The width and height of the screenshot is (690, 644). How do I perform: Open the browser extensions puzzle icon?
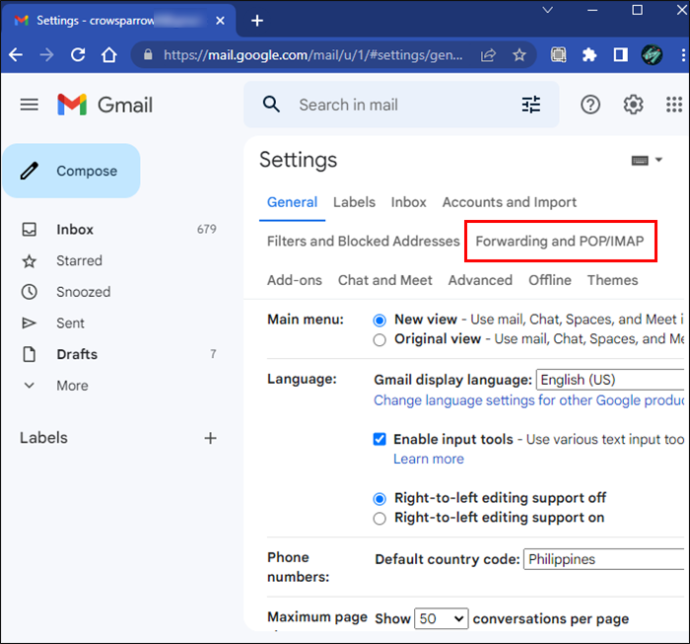tap(589, 55)
